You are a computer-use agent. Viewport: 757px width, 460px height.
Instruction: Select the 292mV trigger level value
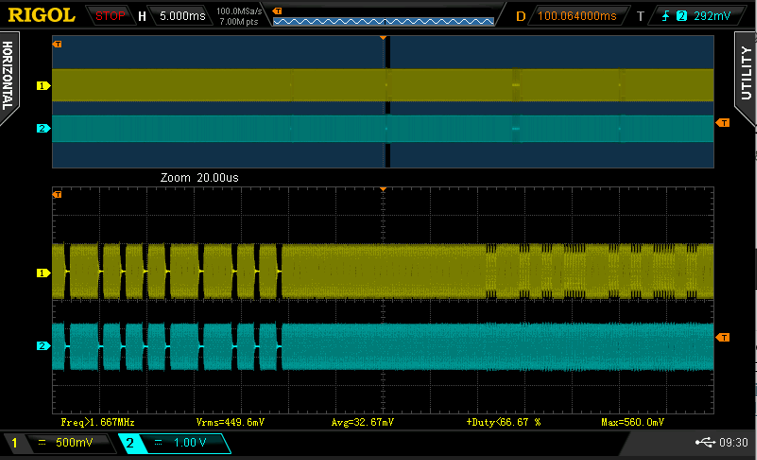[x=712, y=16]
